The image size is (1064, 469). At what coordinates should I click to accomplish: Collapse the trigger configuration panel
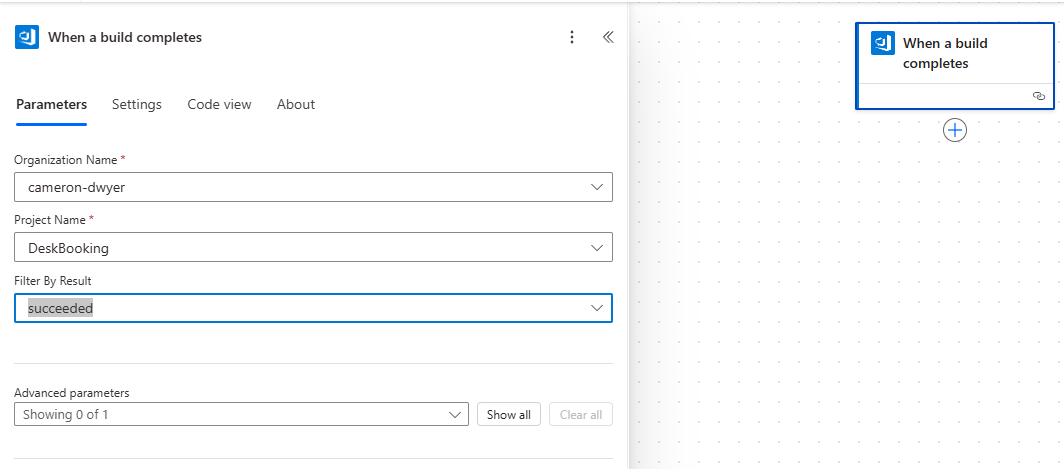coord(607,37)
